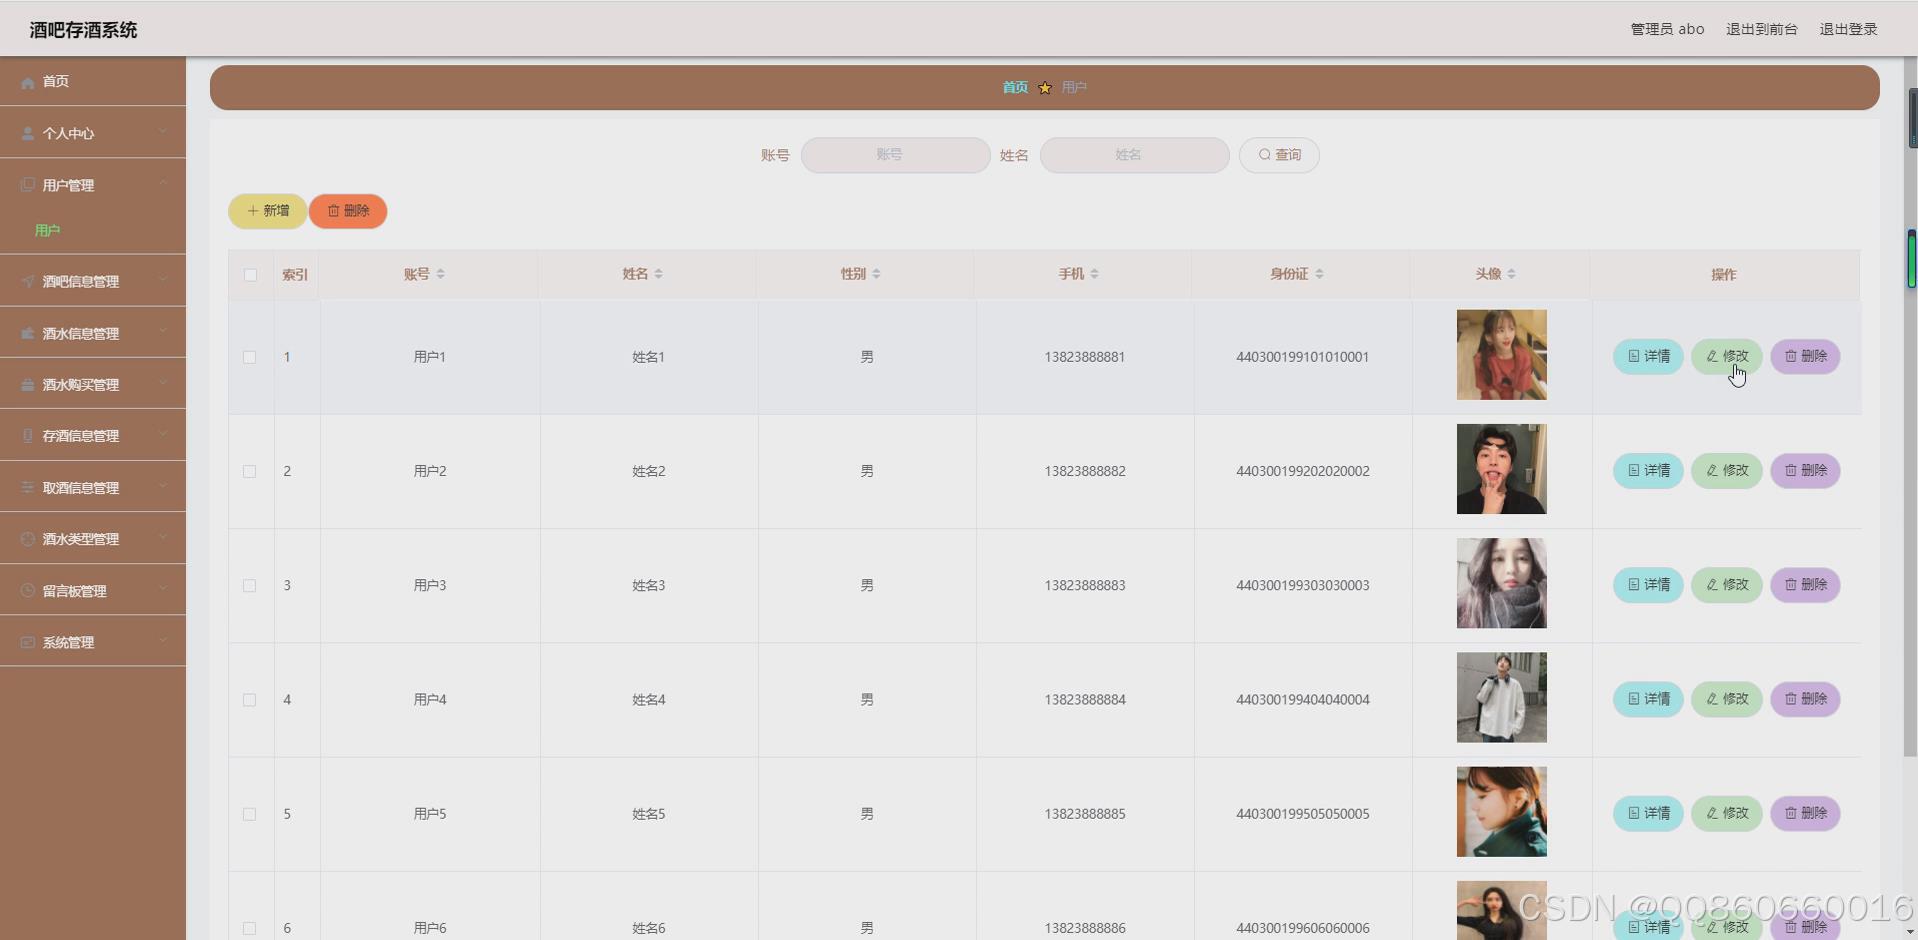Viewport: 1918px width, 940px height.
Task: Expand 酒水信息管理 menu chevron
Action: click(162, 331)
